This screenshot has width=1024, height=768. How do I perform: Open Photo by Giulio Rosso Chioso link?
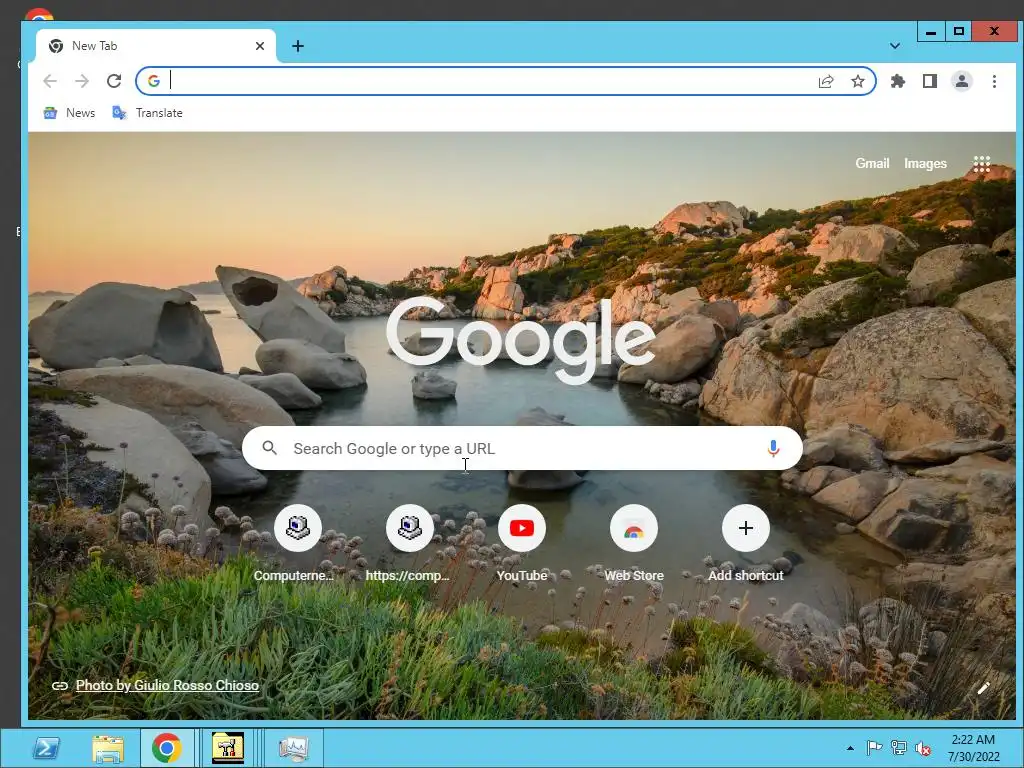pos(167,685)
